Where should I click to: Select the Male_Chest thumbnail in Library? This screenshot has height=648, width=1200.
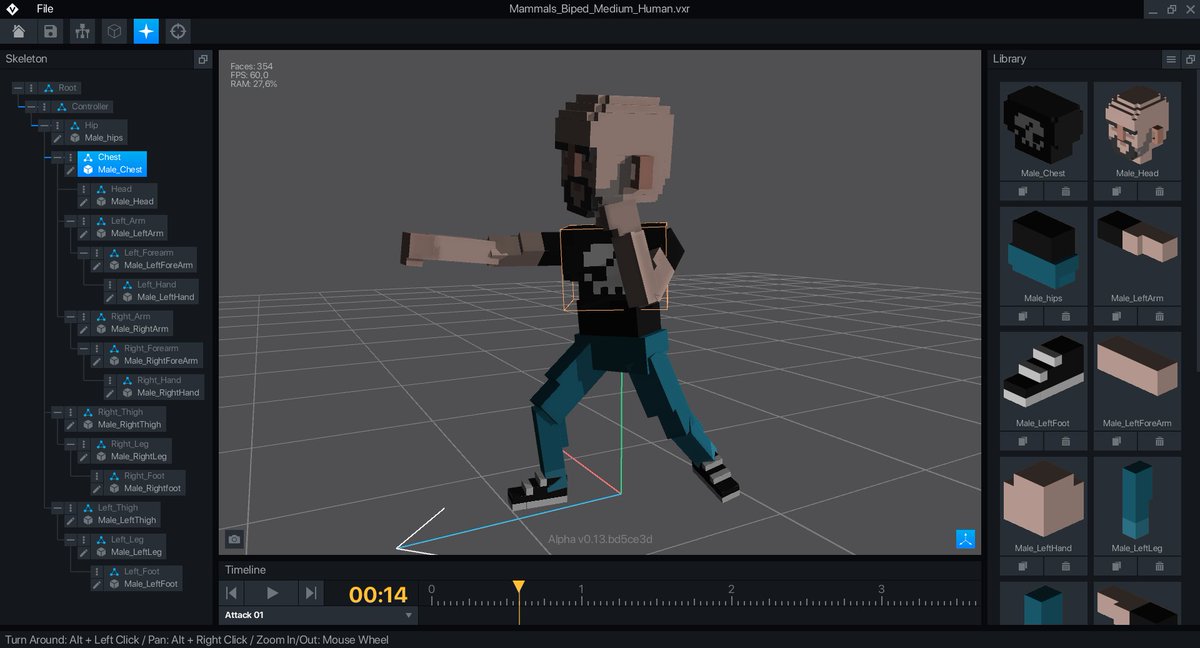[x=1043, y=125]
